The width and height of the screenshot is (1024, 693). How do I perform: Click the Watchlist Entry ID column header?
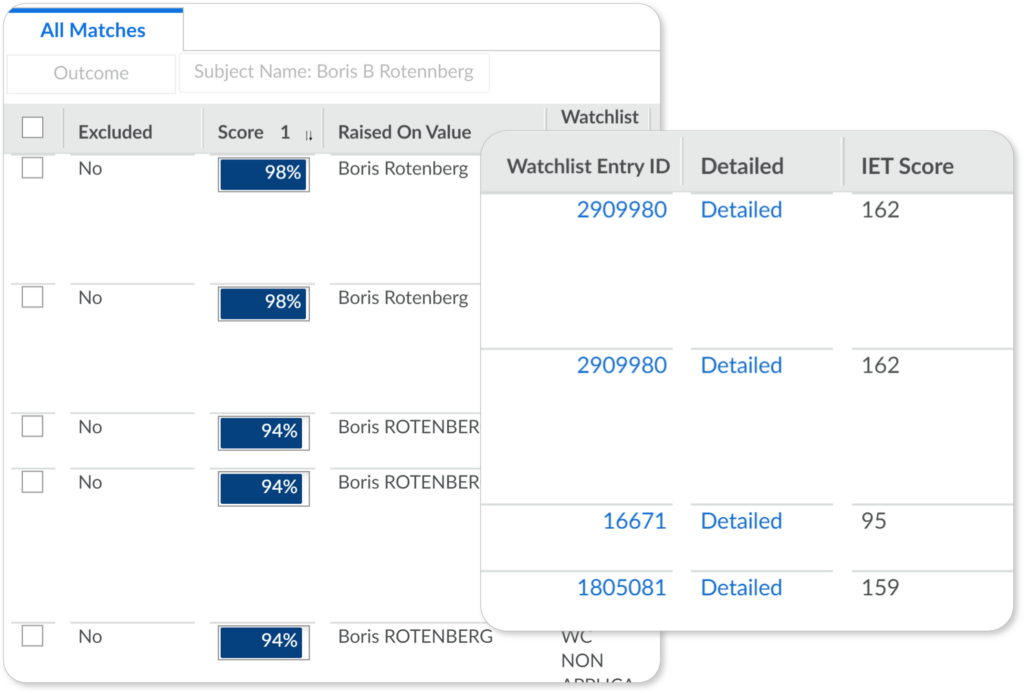point(588,166)
